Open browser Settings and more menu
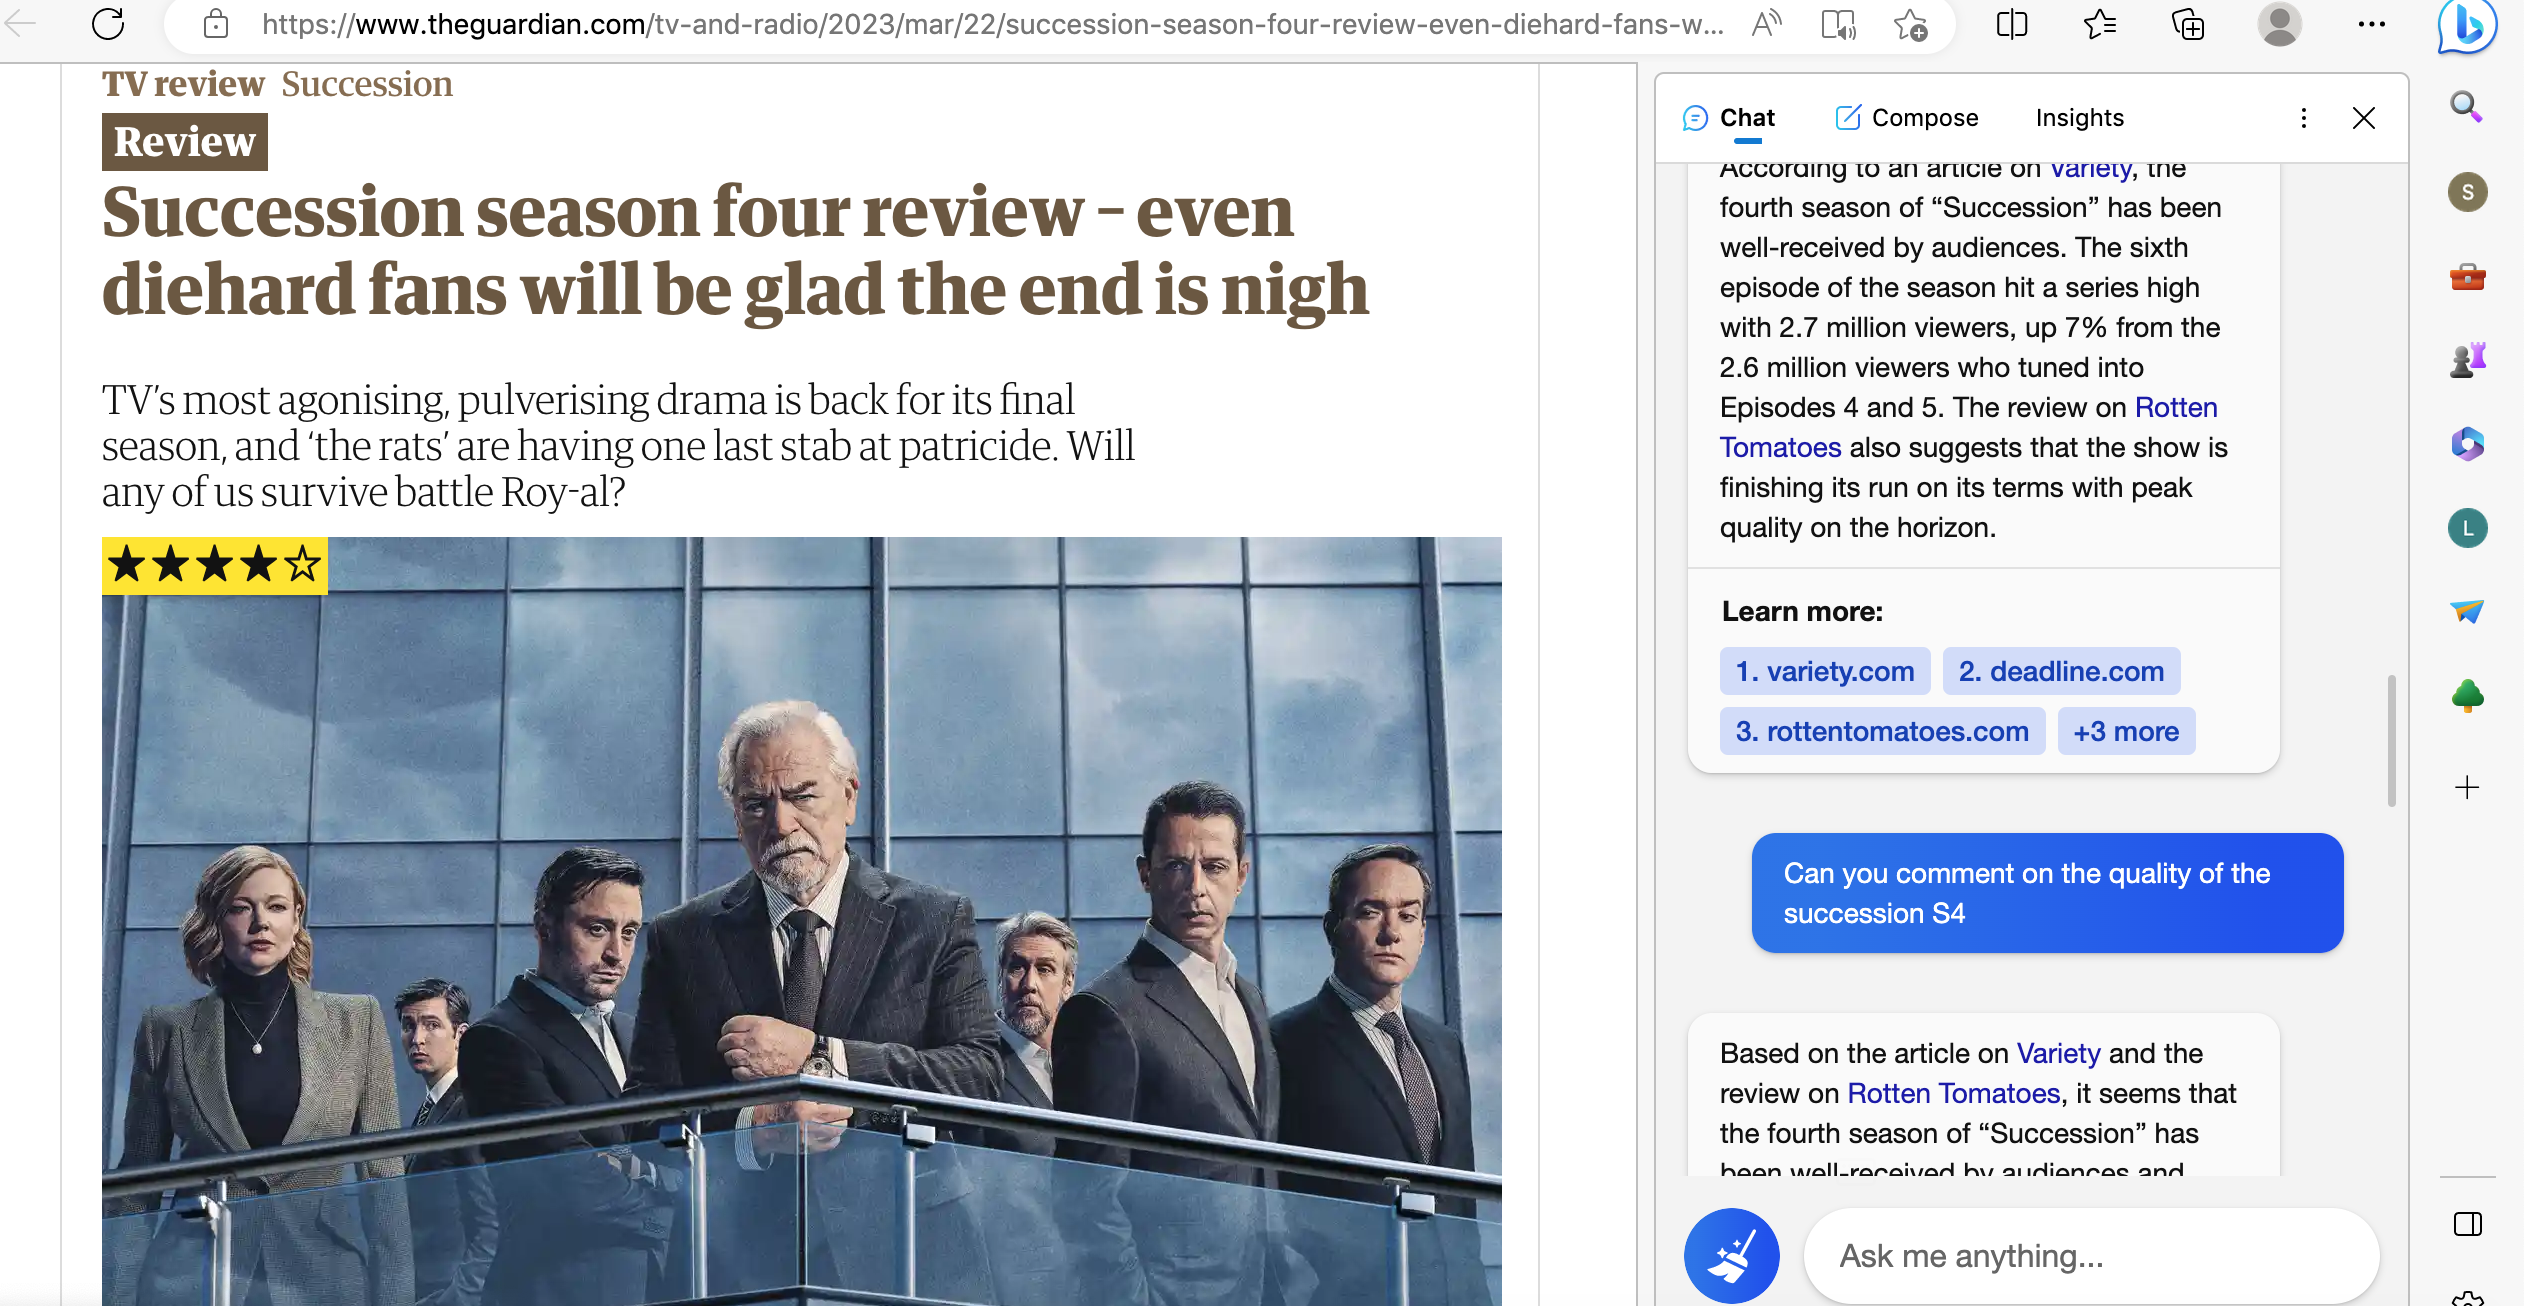The image size is (2524, 1306). point(2371,24)
